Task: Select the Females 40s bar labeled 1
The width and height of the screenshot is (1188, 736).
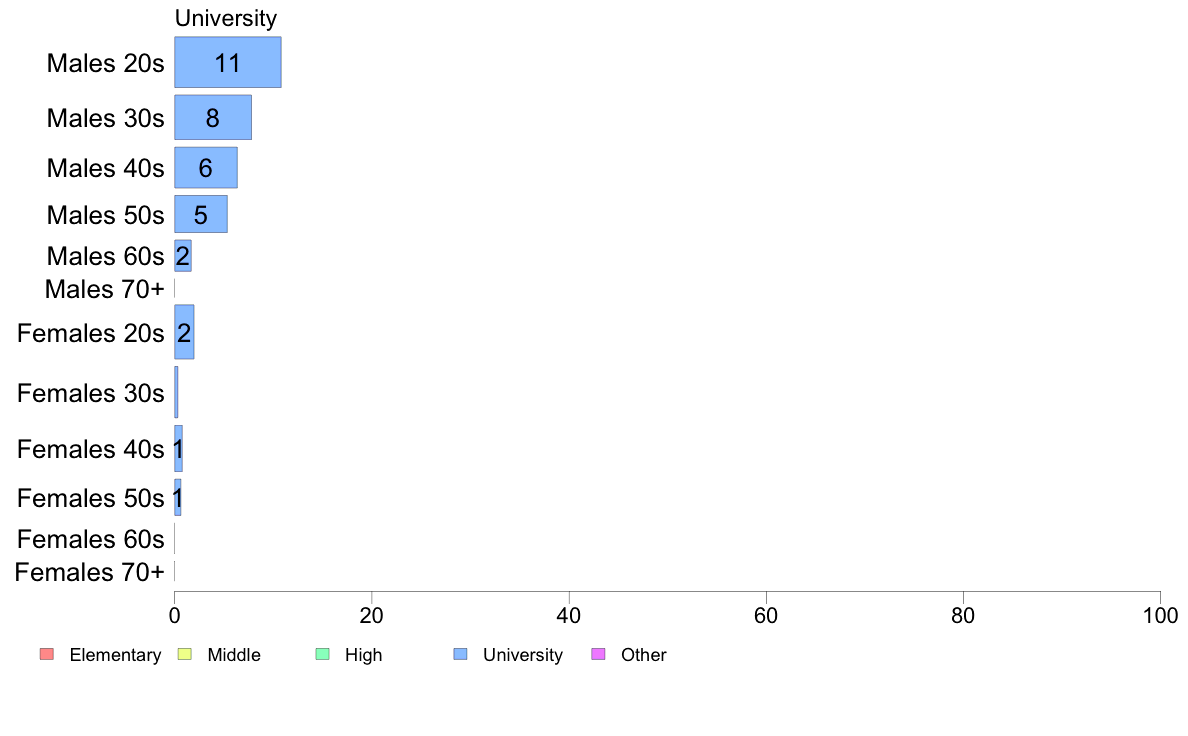Action: pyautogui.click(x=178, y=449)
